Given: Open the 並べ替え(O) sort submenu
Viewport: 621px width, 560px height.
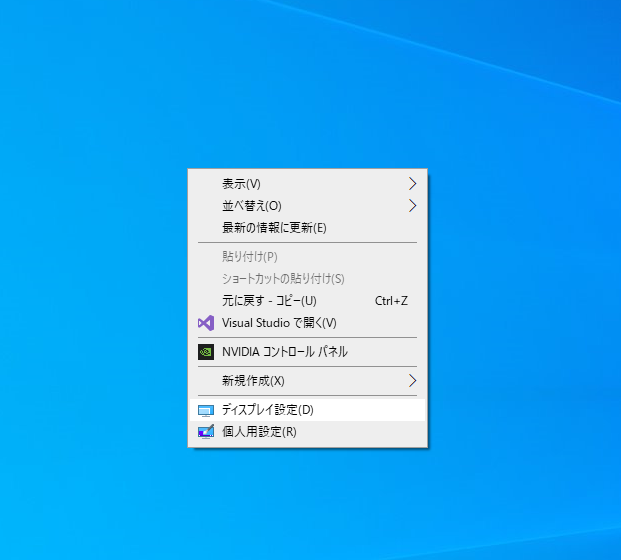Looking at the screenshot, I should pos(251,206).
